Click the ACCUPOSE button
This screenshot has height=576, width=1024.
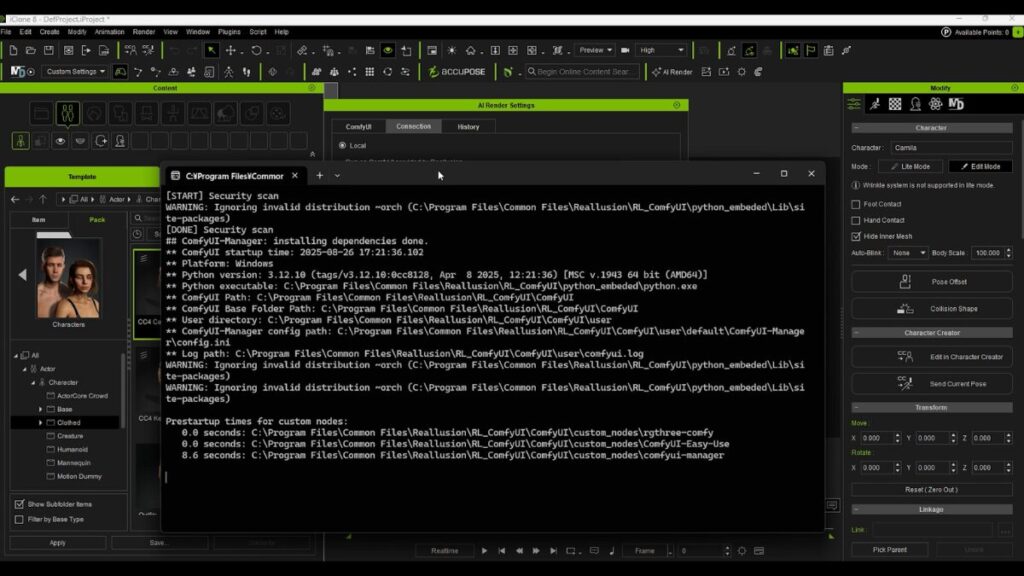click(457, 72)
